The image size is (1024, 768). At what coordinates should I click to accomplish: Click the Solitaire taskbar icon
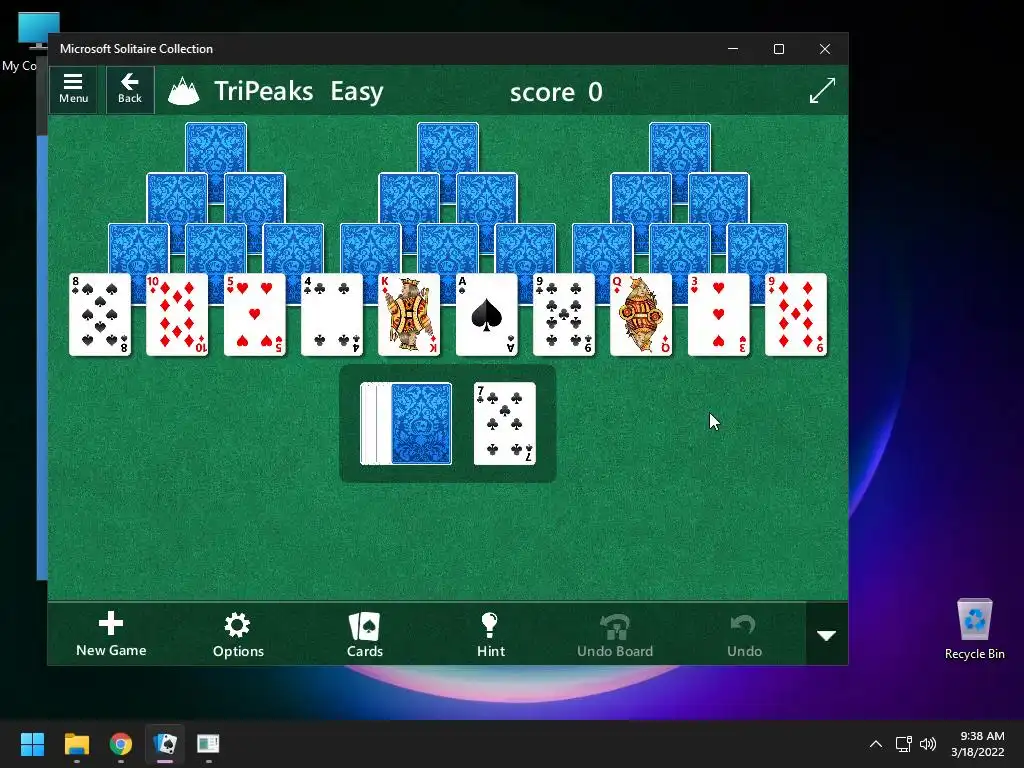click(x=165, y=744)
